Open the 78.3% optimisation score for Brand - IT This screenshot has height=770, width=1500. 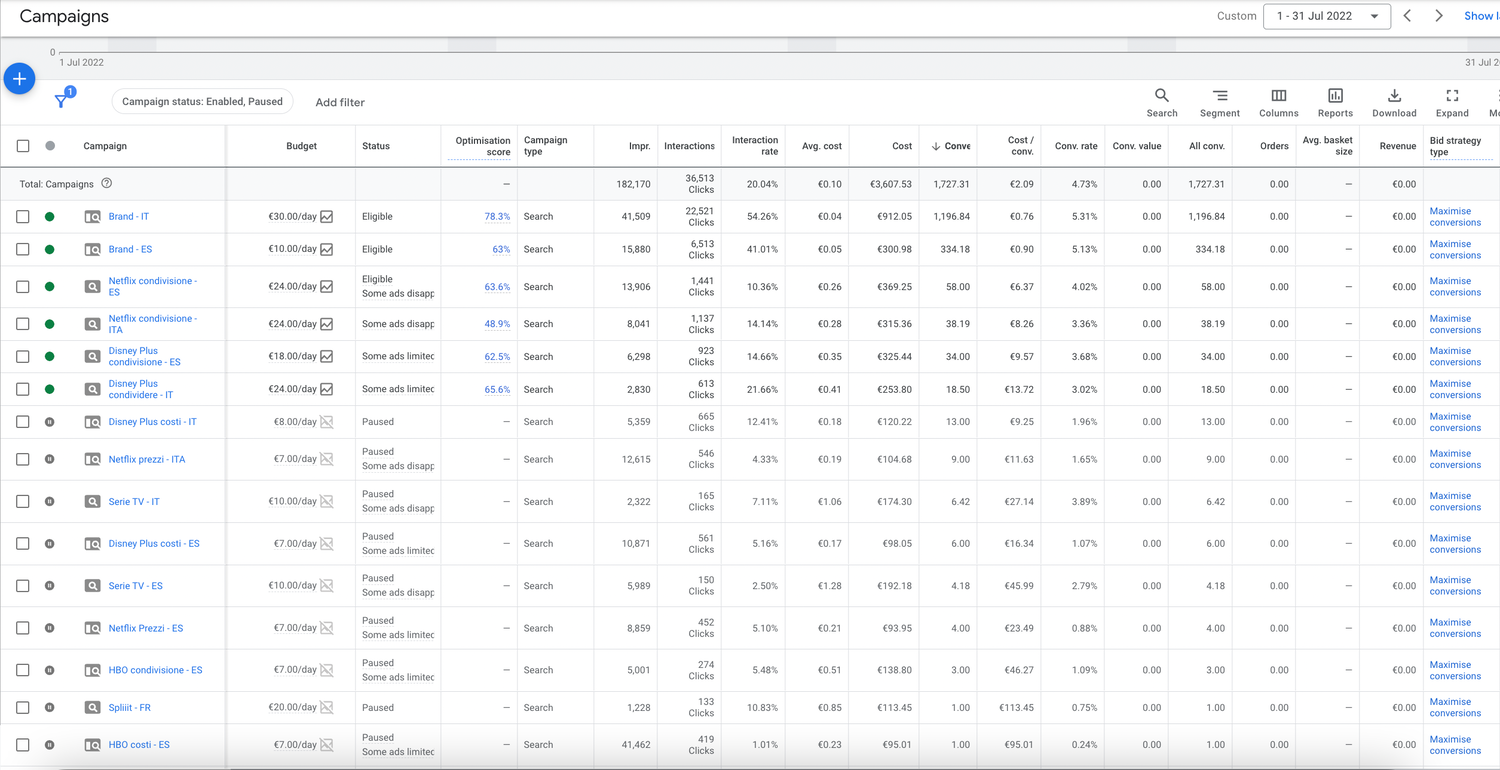pyautogui.click(x=497, y=217)
